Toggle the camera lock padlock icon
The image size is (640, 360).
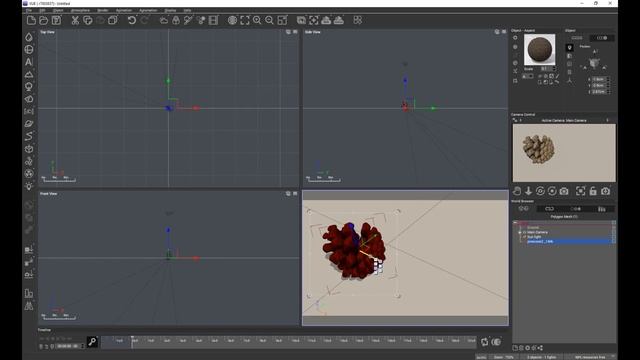tap(593, 191)
